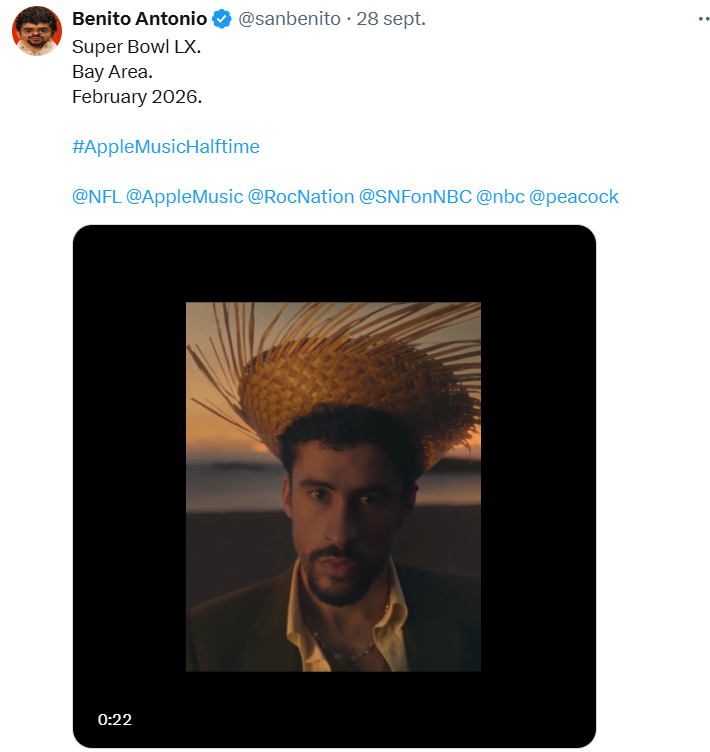This screenshot has width=710, height=752.
Task: Click the Benito Antonio display name
Action: [x=140, y=19]
